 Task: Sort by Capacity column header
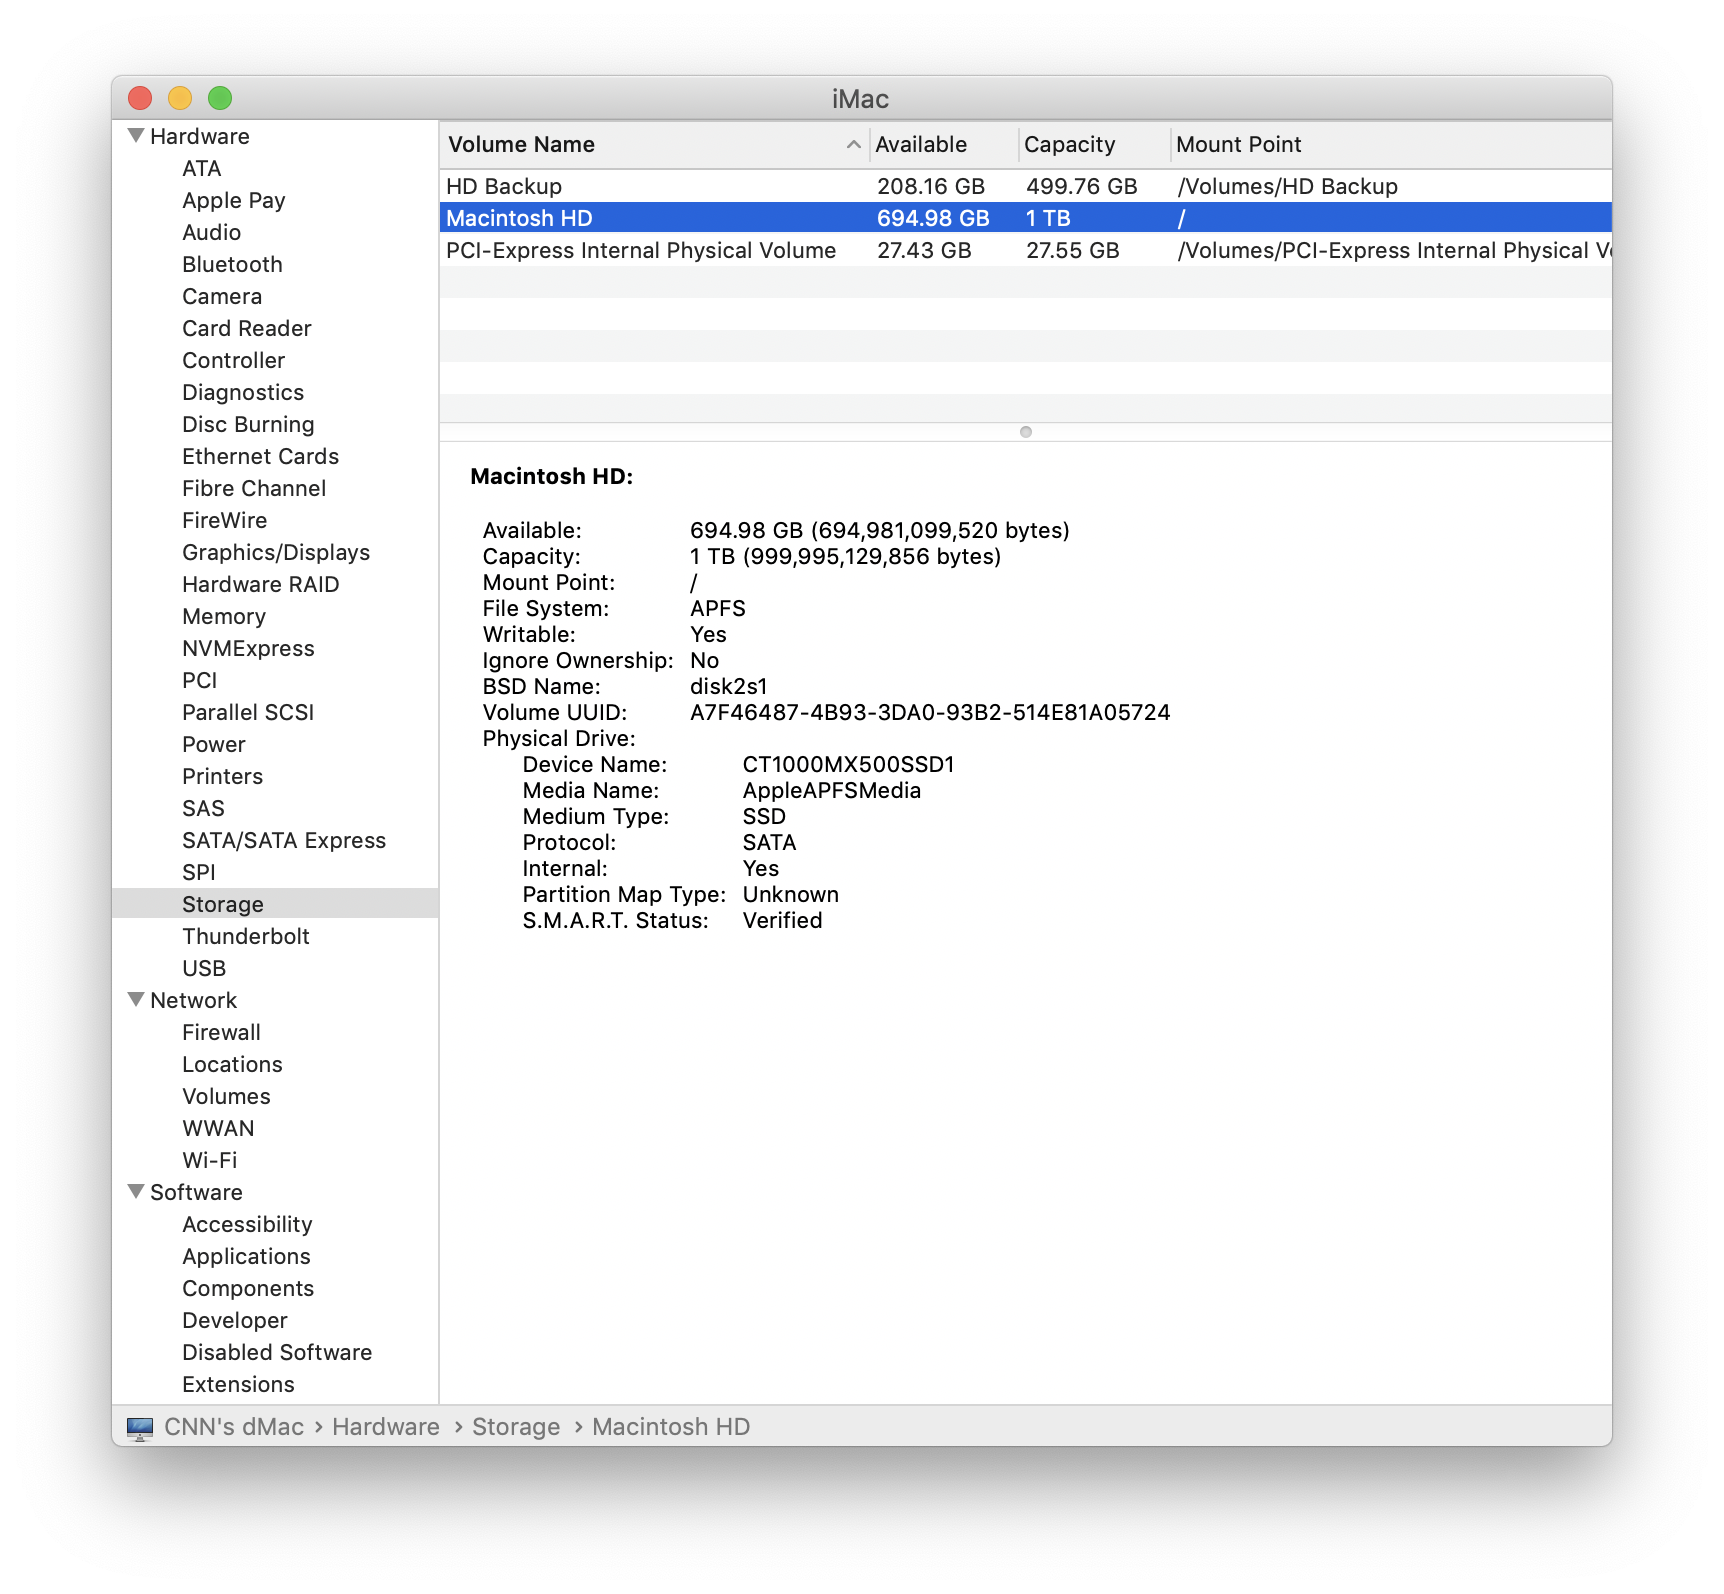point(1094,145)
